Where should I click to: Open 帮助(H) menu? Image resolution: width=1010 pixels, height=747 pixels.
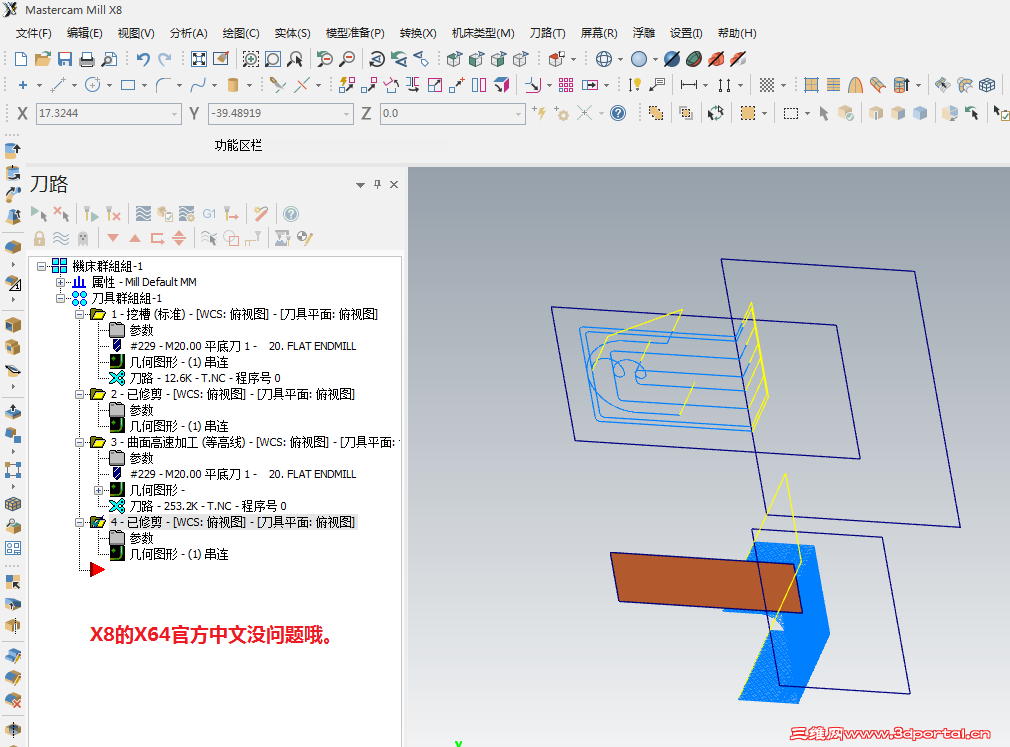coord(737,33)
